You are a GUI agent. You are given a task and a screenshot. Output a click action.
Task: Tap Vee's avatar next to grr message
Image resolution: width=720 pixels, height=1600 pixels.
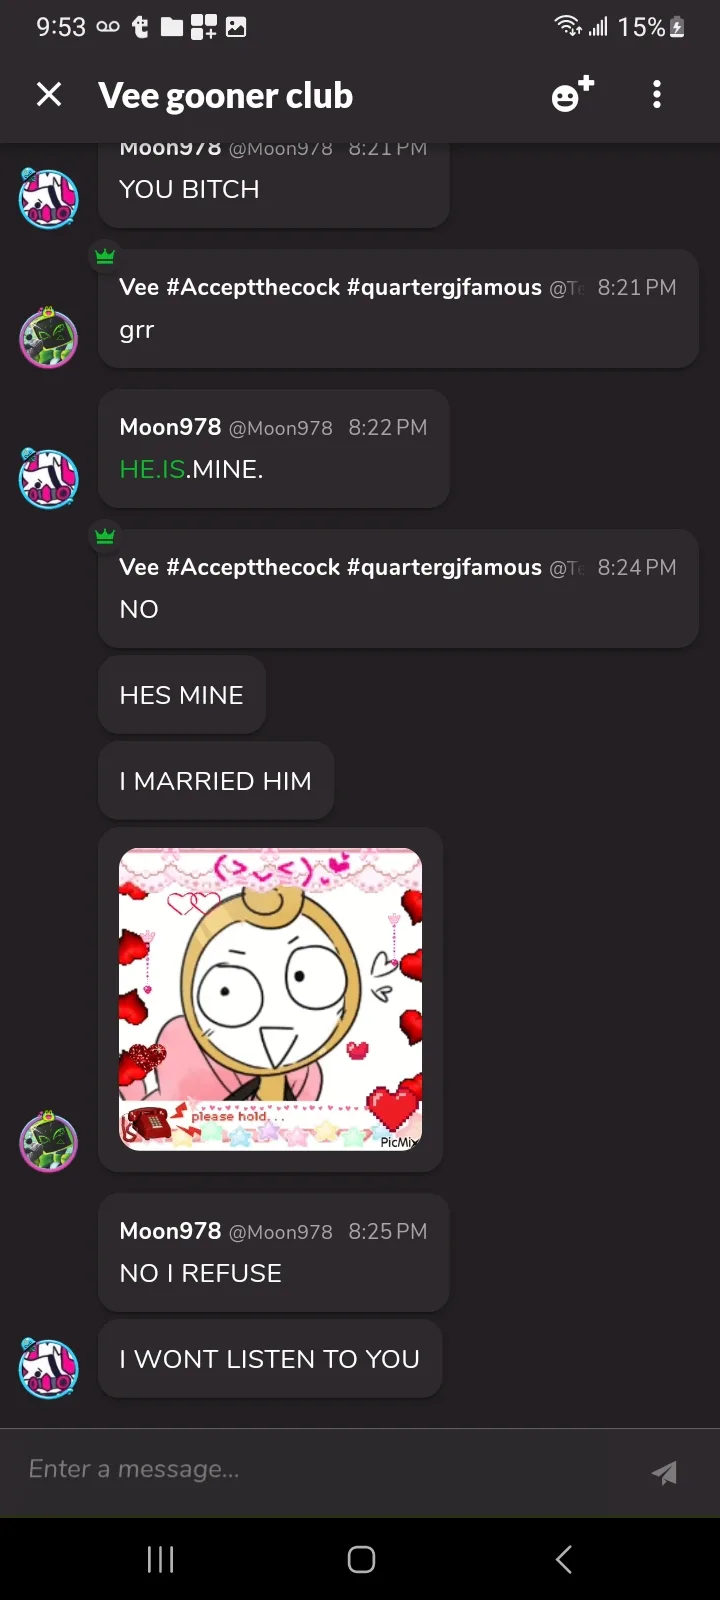[49, 338]
